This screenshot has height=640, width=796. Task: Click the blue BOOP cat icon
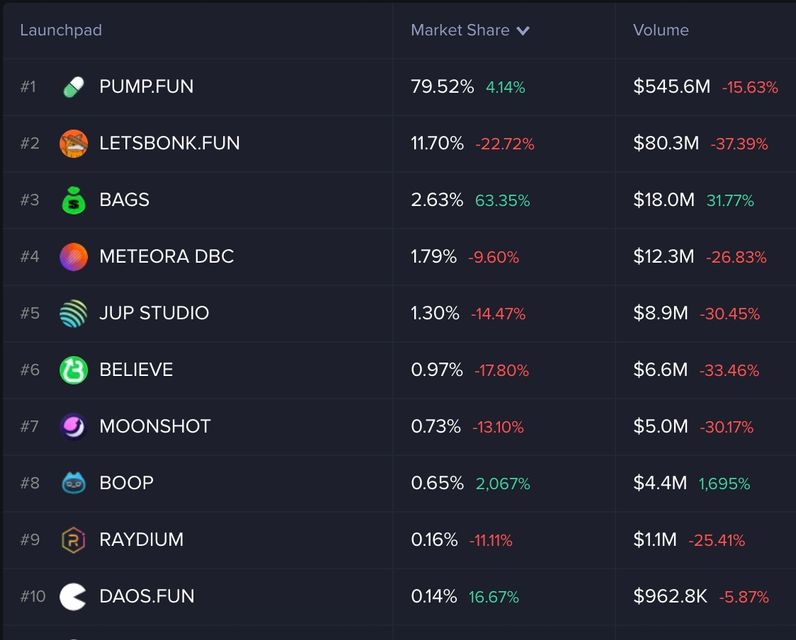click(x=73, y=483)
